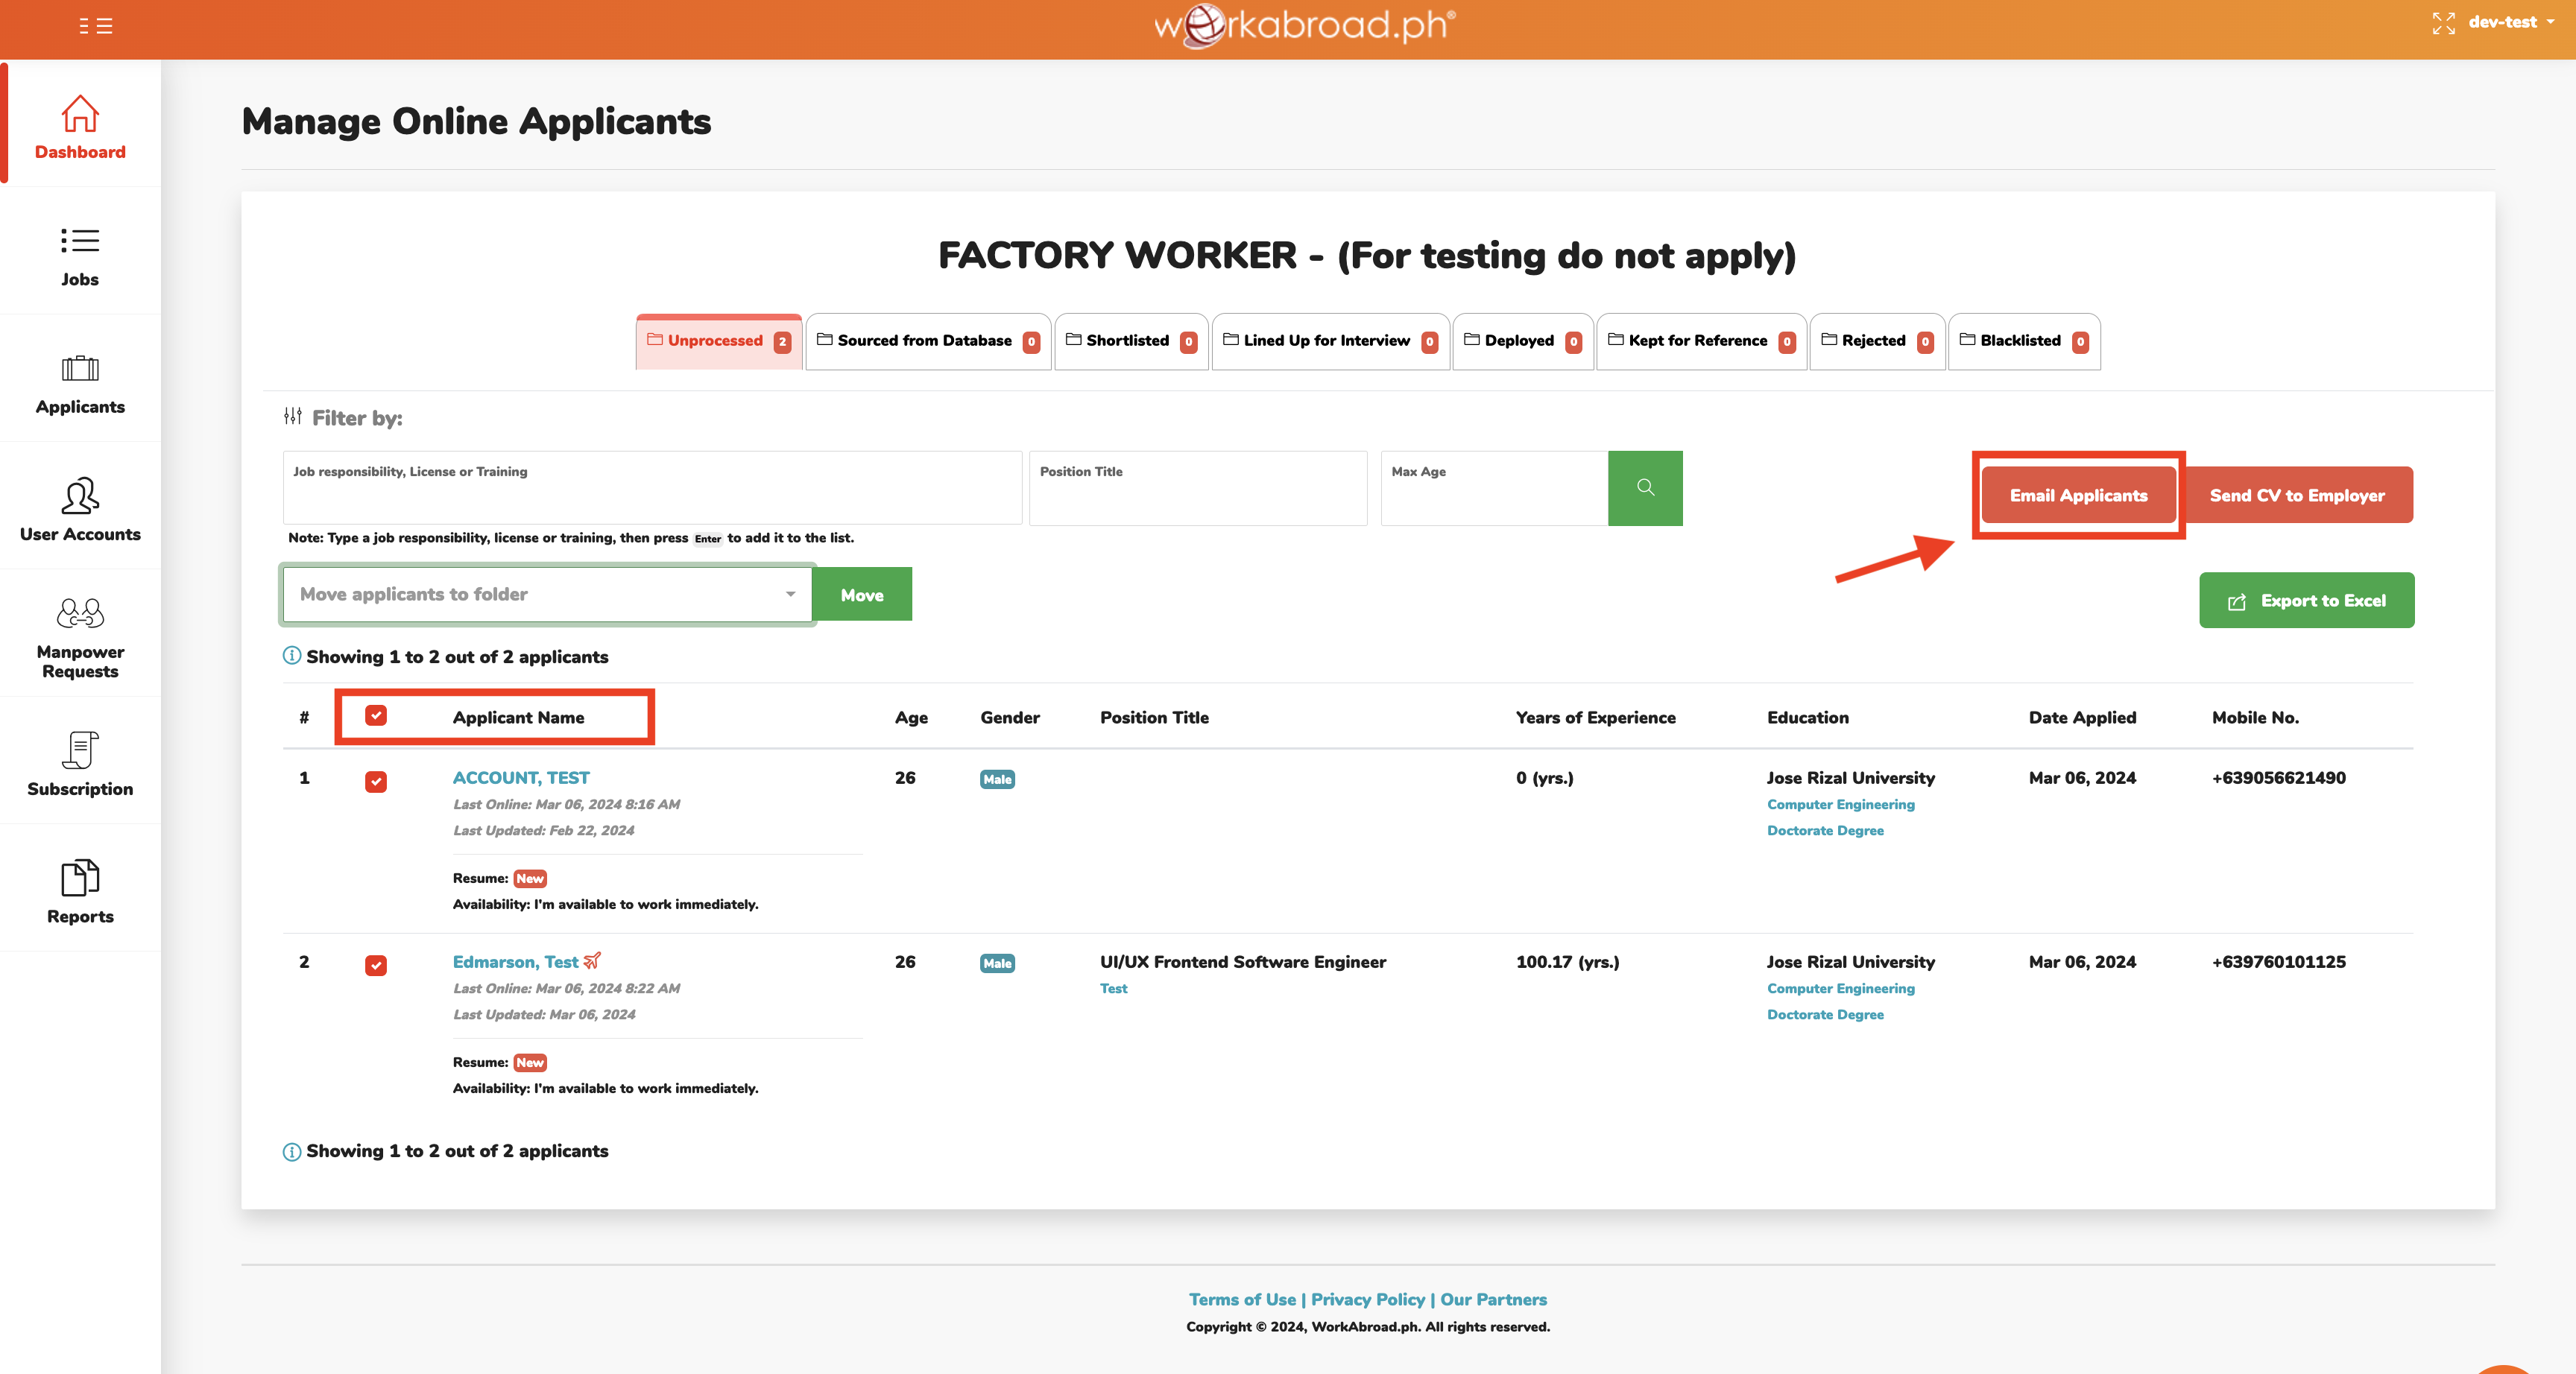Uncheck the checkbox for Edmarson, Test
The image size is (2576, 1374).
(376, 966)
